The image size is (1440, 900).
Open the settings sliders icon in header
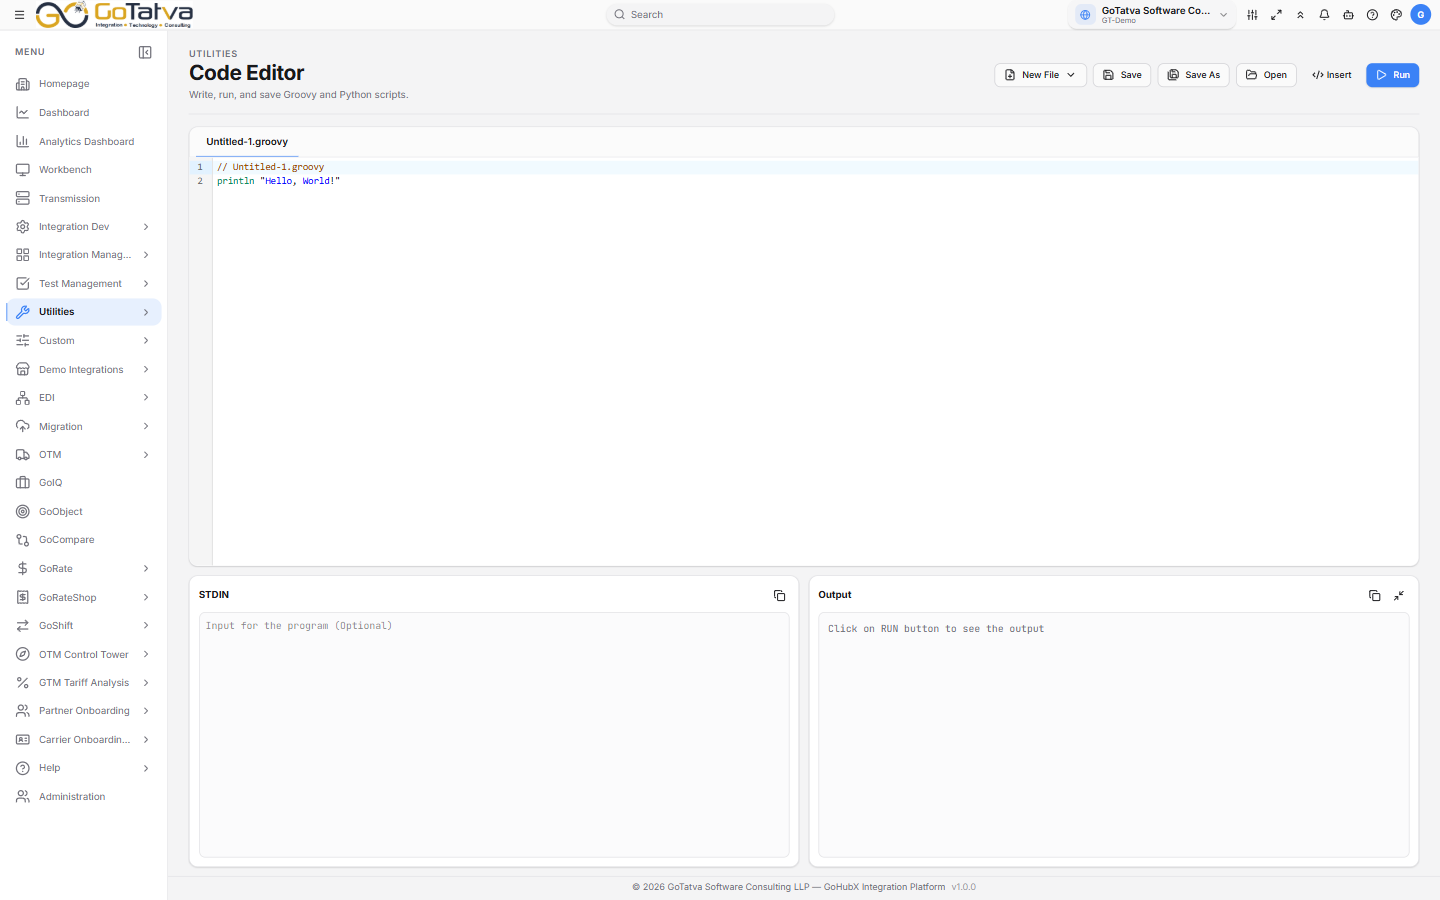click(1252, 15)
